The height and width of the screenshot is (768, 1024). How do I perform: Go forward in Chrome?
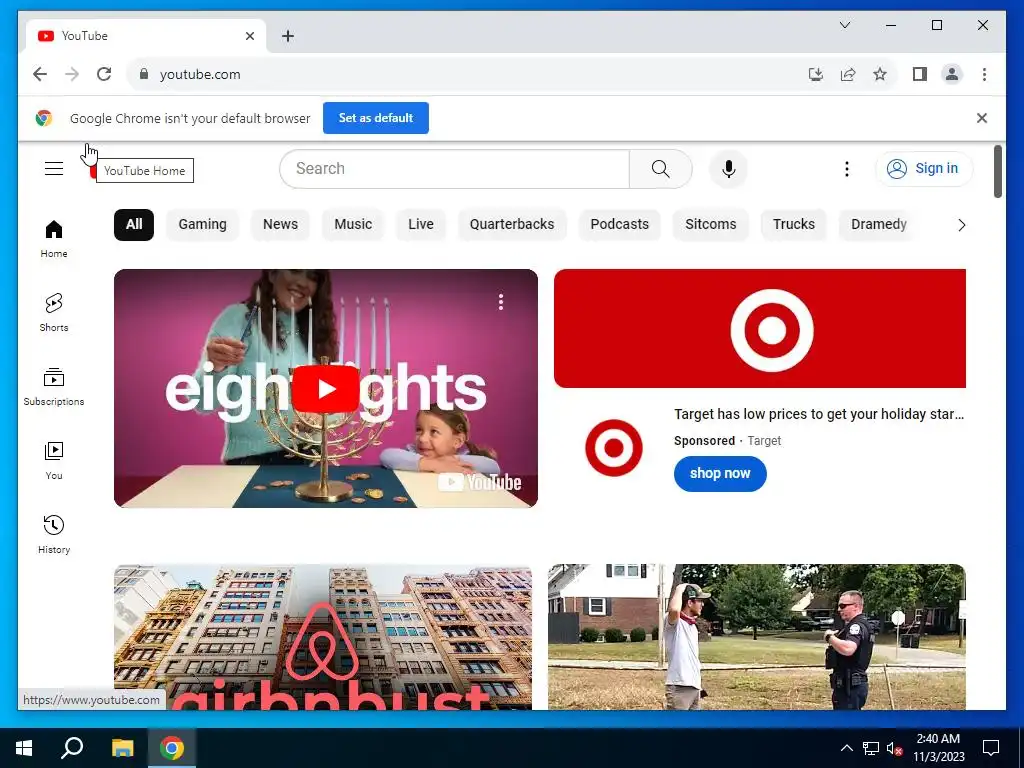(72, 74)
